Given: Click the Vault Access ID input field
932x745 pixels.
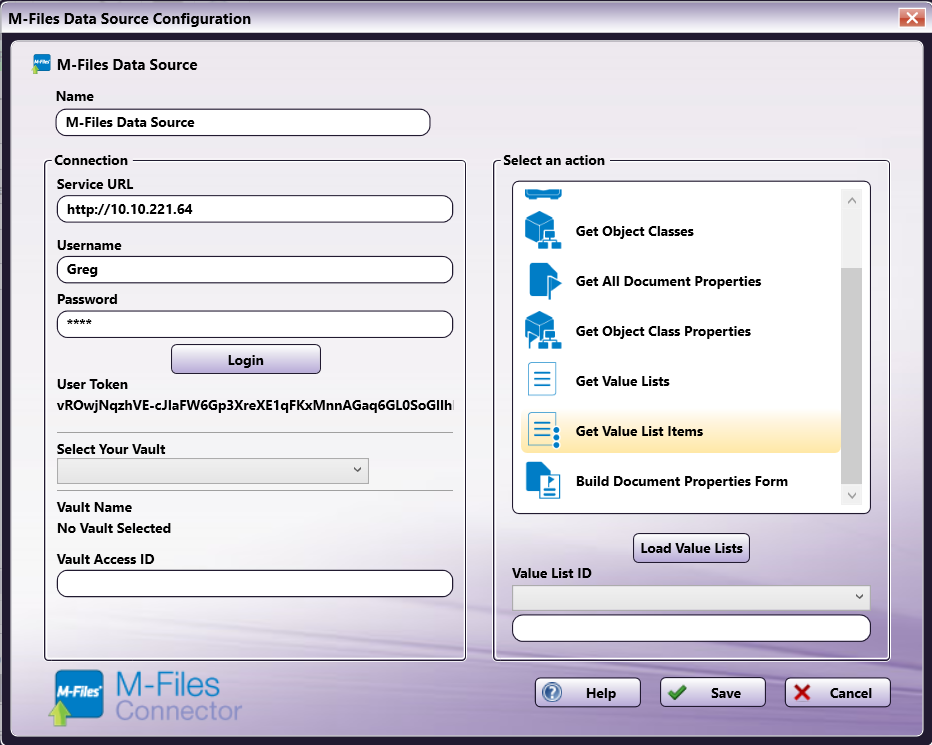Looking at the screenshot, I should point(254,583).
